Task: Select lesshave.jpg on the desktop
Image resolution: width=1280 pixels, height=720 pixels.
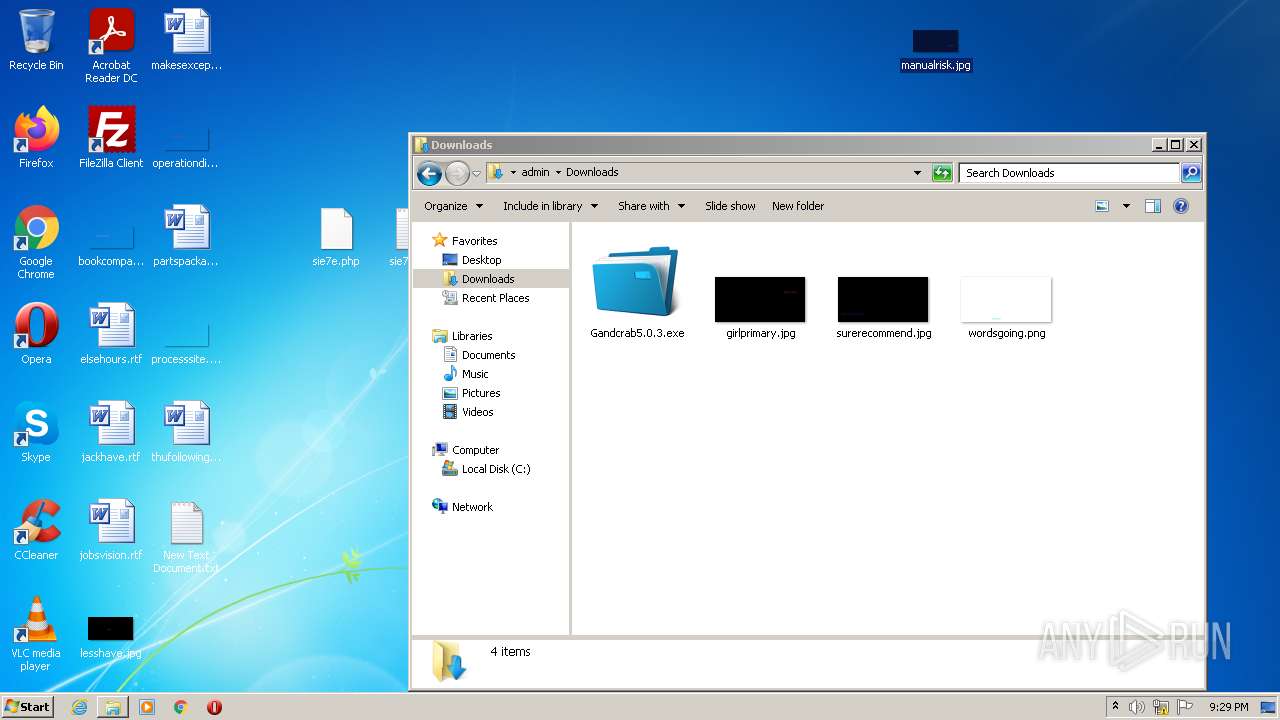Action: pyautogui.click(x=111, y=636)
